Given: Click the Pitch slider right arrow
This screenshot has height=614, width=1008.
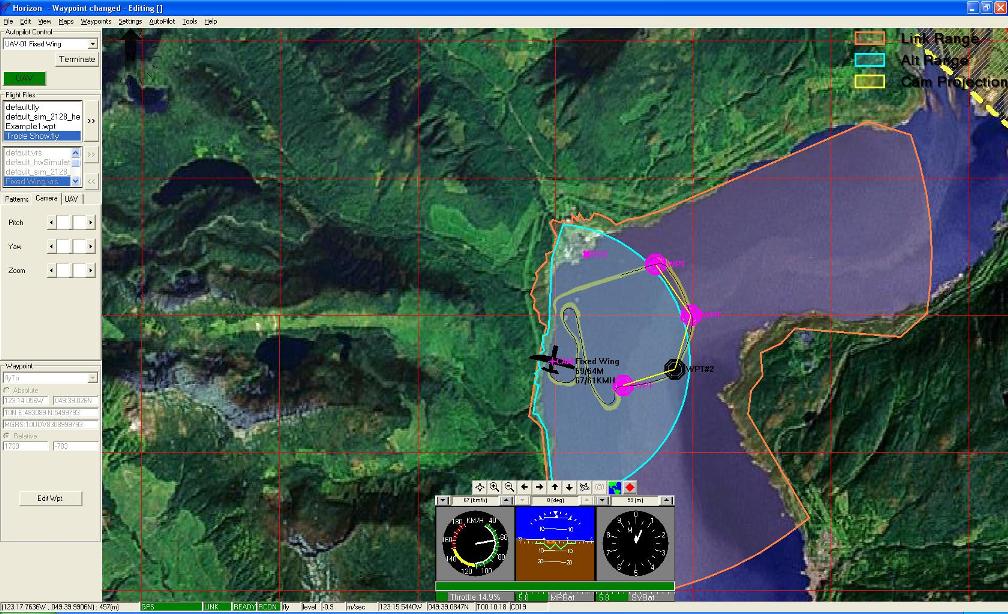Looking at the screenshot, I should coord(90,222).
